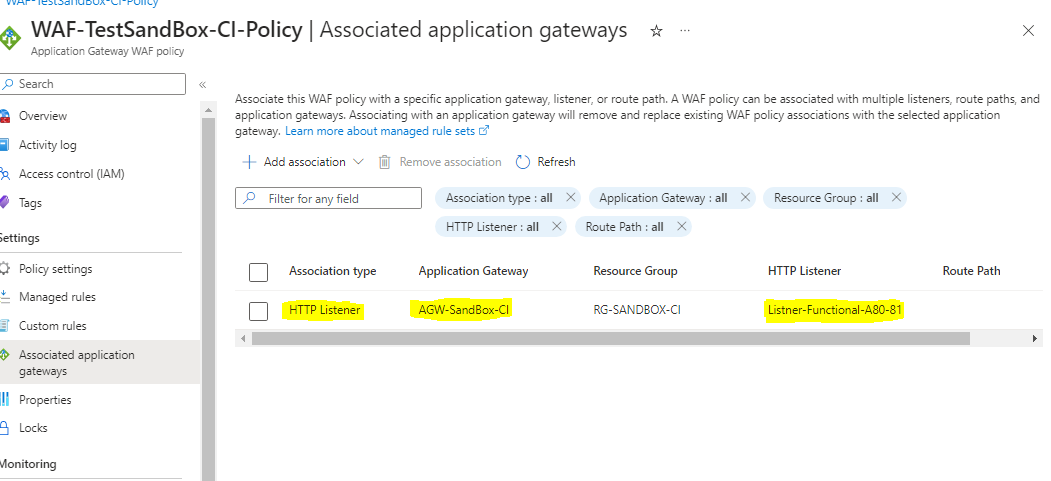This screenshot has height=481, width=1051.
Task: Open Locks in the sidebar
Action: (x=34, y=427)
